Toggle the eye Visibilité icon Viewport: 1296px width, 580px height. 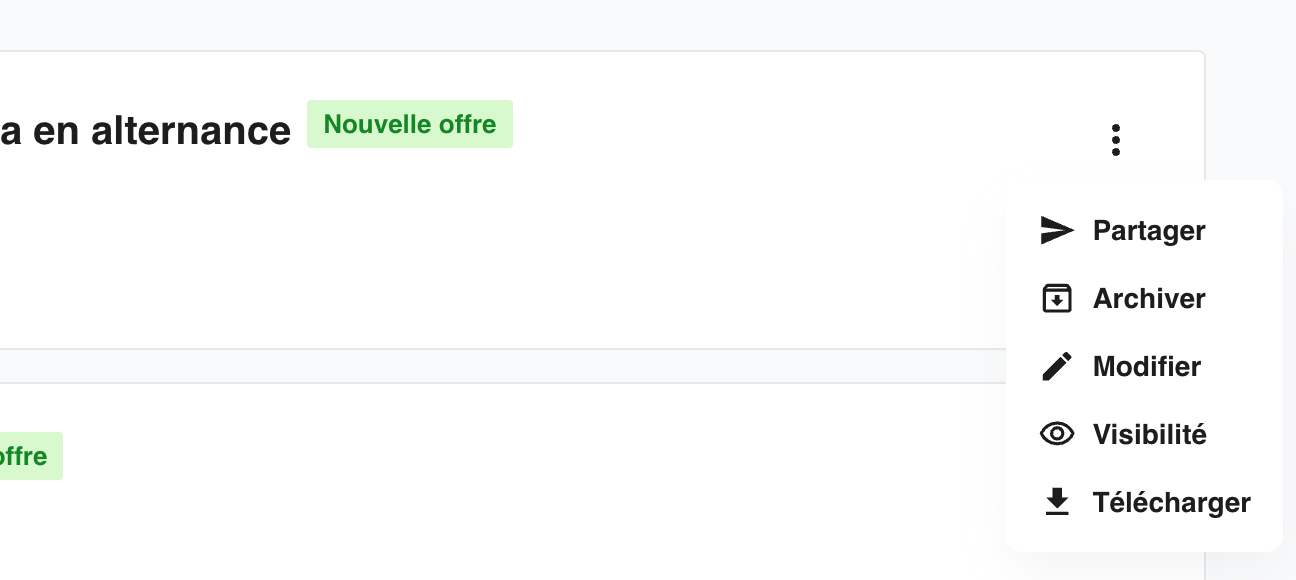[1057, 434]
